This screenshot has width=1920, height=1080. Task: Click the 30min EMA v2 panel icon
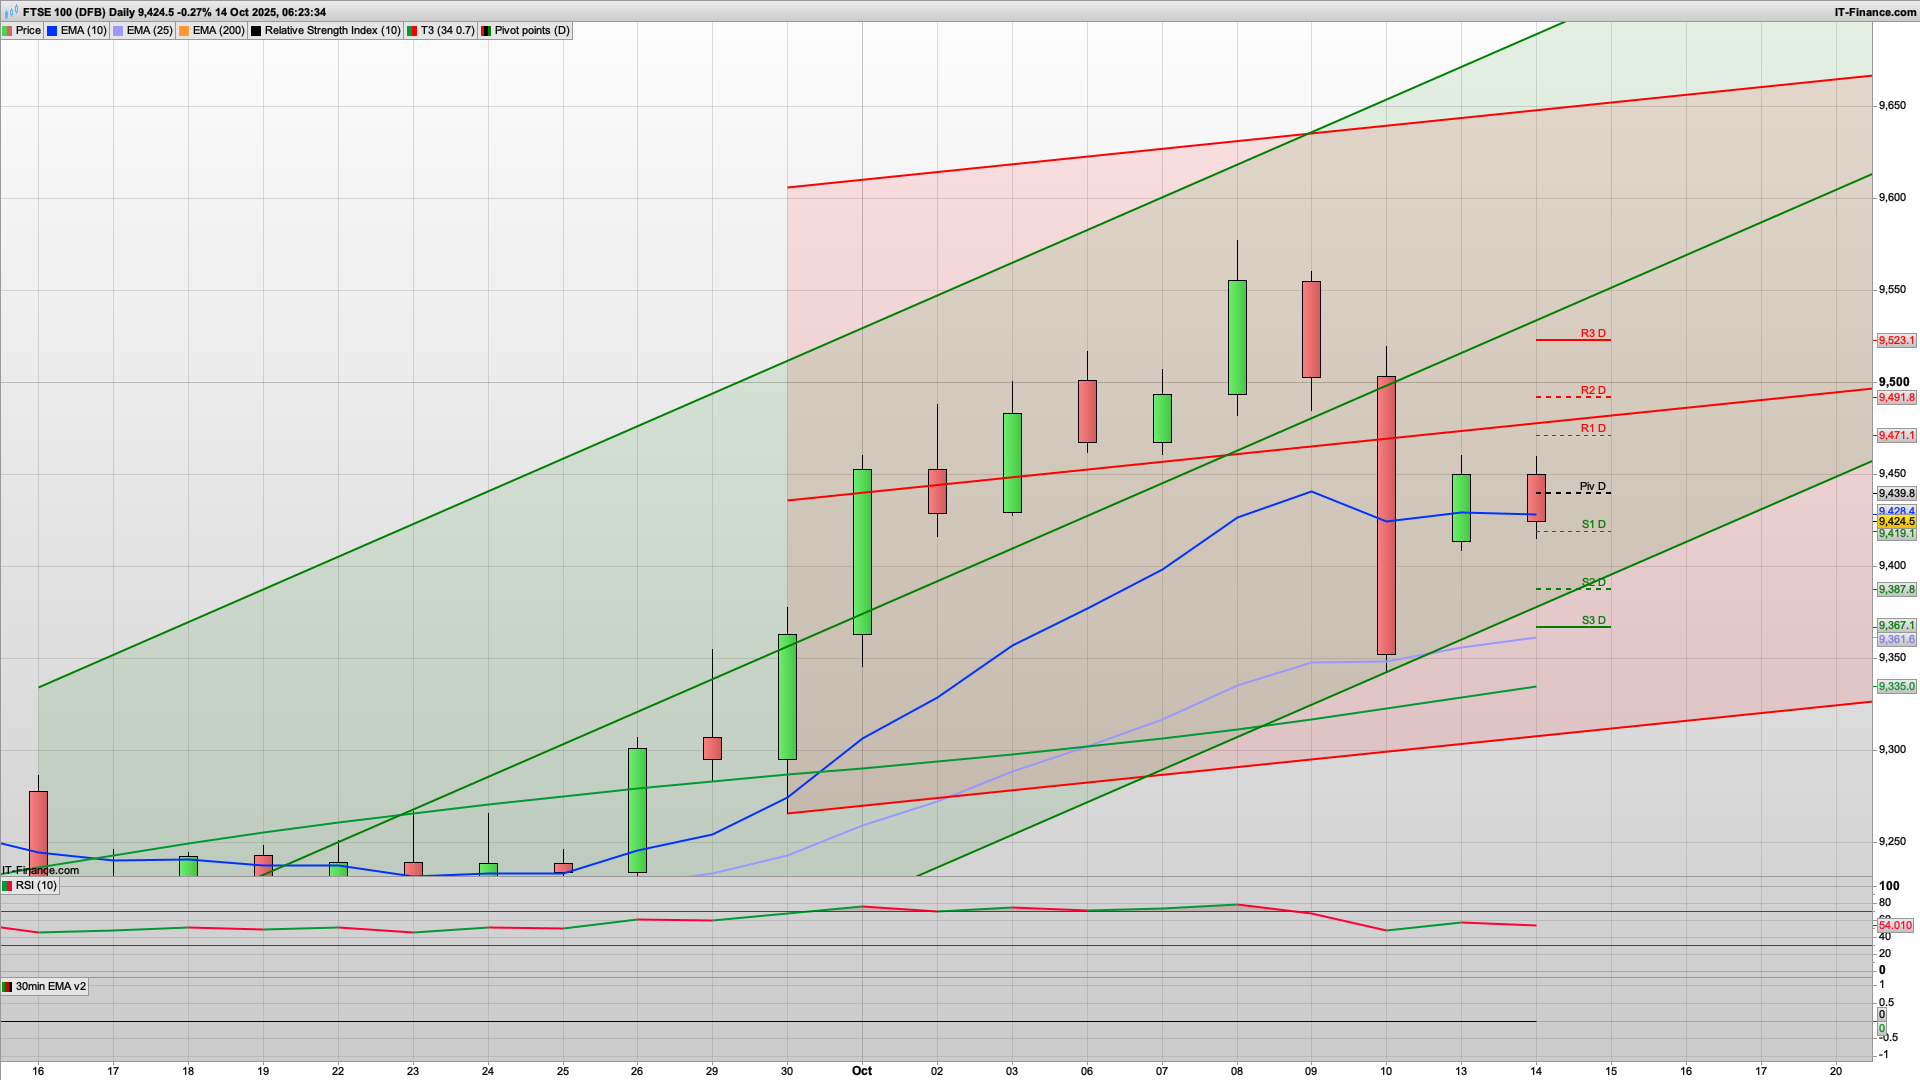pos(7,987)
